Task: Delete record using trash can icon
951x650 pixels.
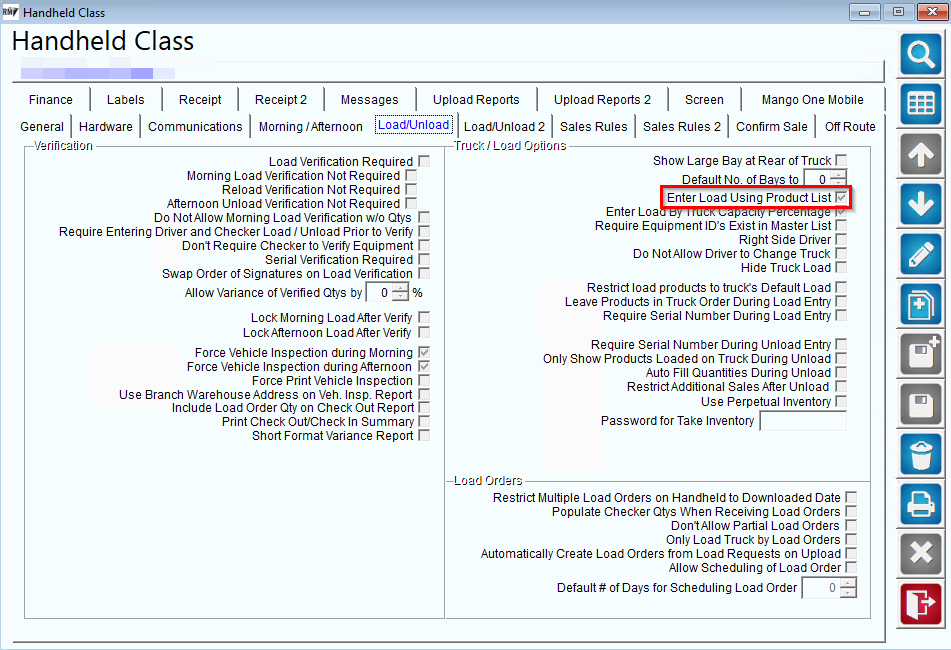Action: [x=921, y=454]
